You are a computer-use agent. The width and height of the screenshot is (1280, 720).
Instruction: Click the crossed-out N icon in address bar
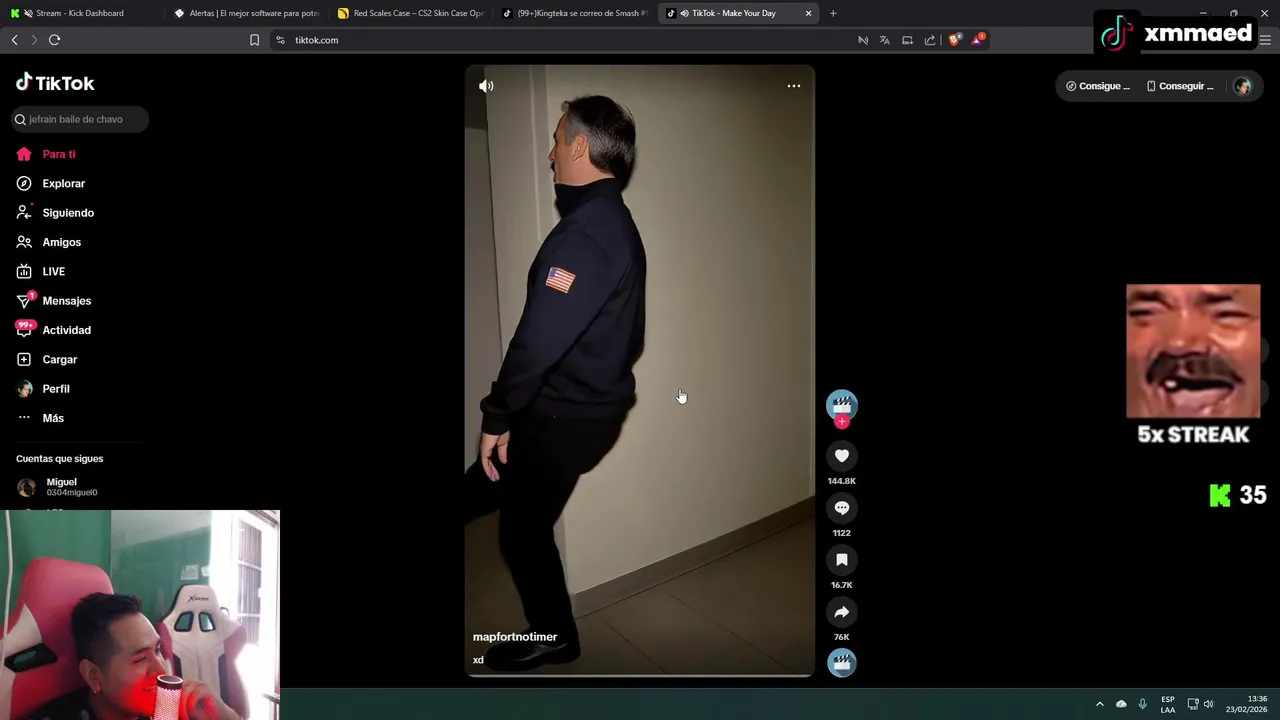[863, 40]
